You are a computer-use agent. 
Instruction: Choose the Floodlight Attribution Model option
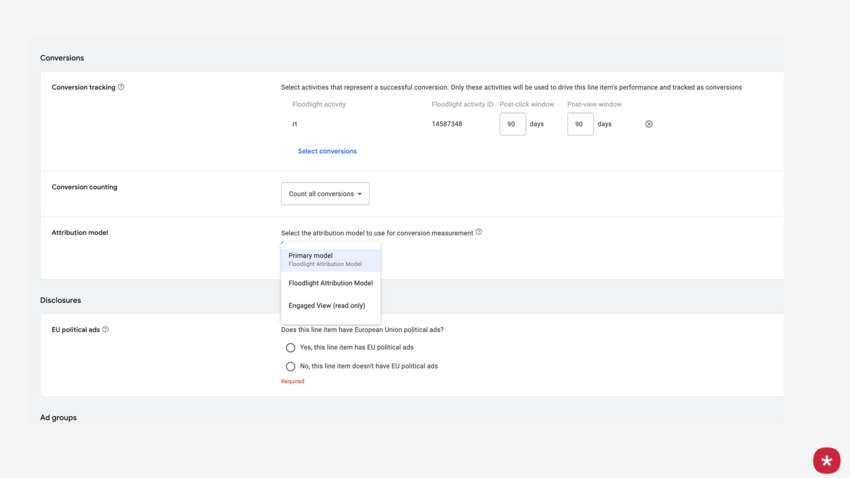coord(330,283)
